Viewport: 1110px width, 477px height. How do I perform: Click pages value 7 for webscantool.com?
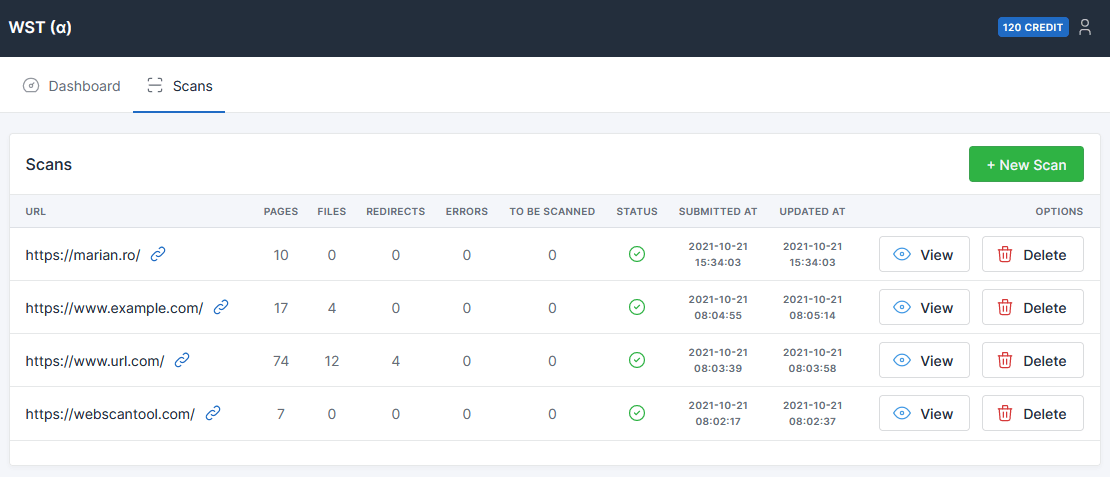point(281,414)
